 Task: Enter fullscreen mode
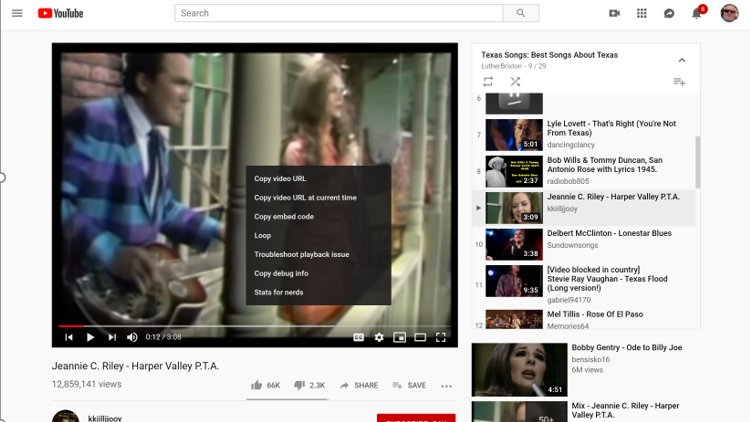pyautogui.click(x=441, y=337)
